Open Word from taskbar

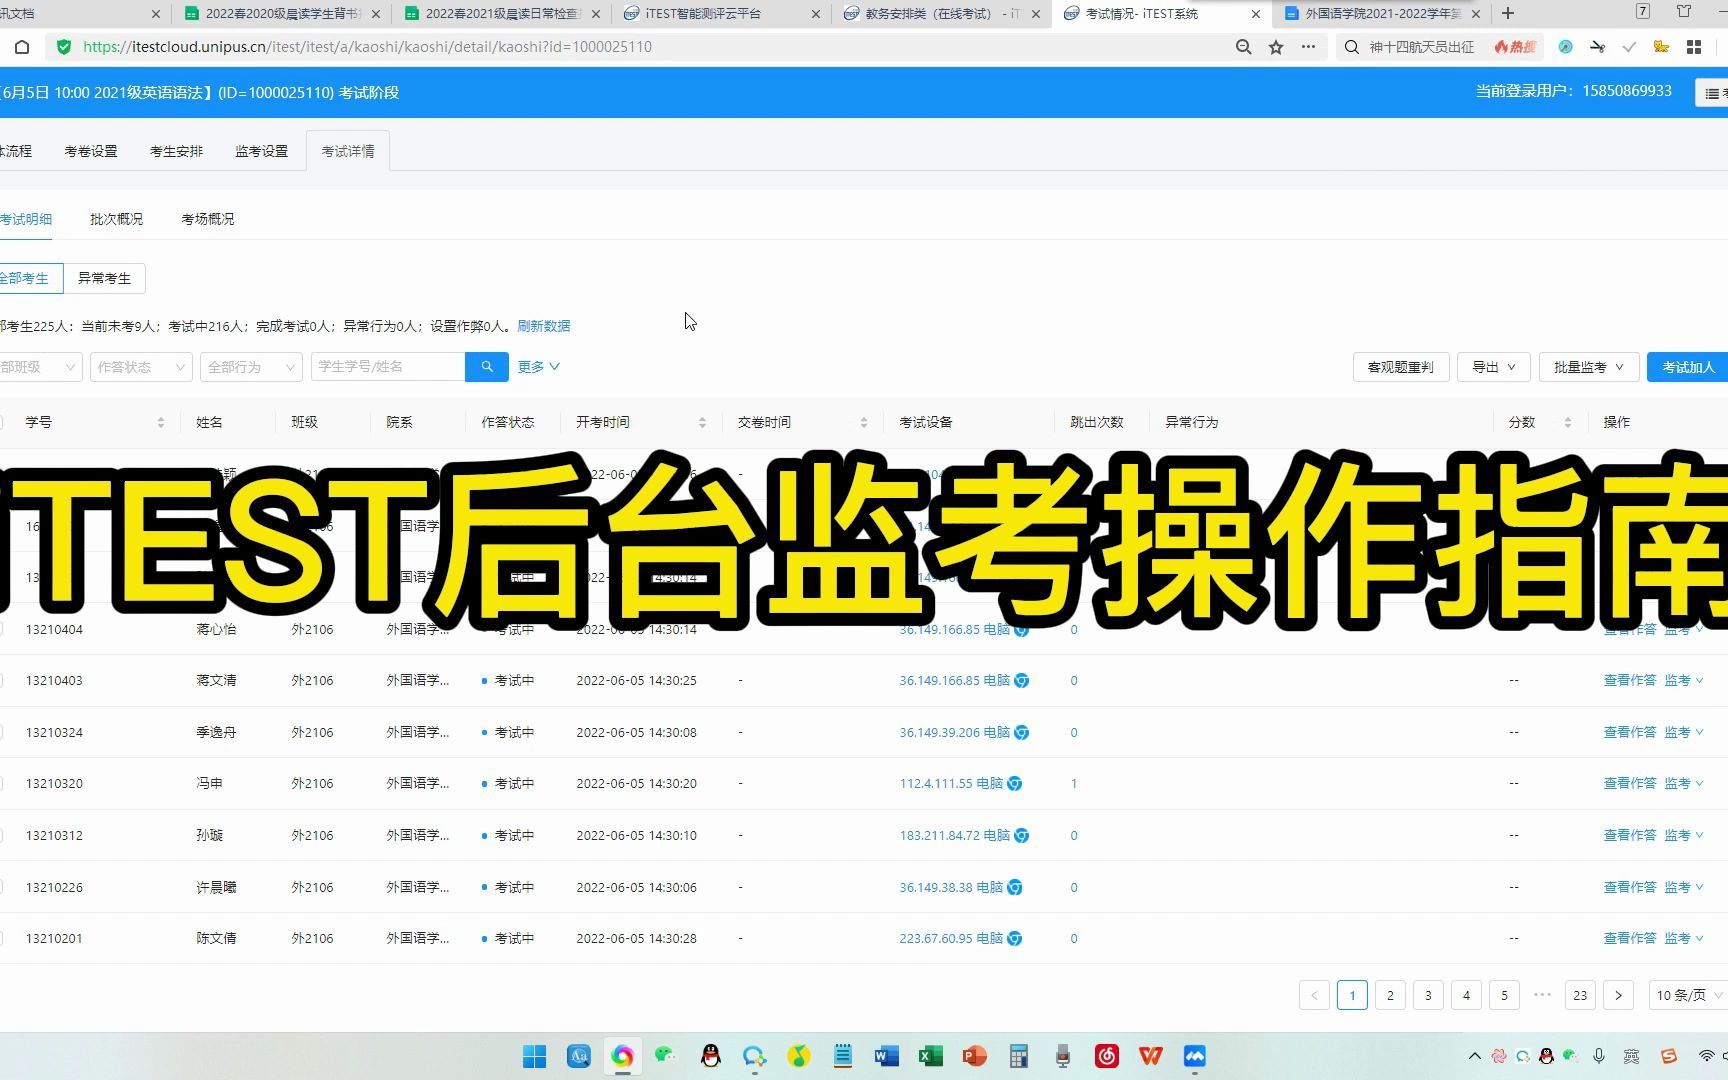[886, 1056]
